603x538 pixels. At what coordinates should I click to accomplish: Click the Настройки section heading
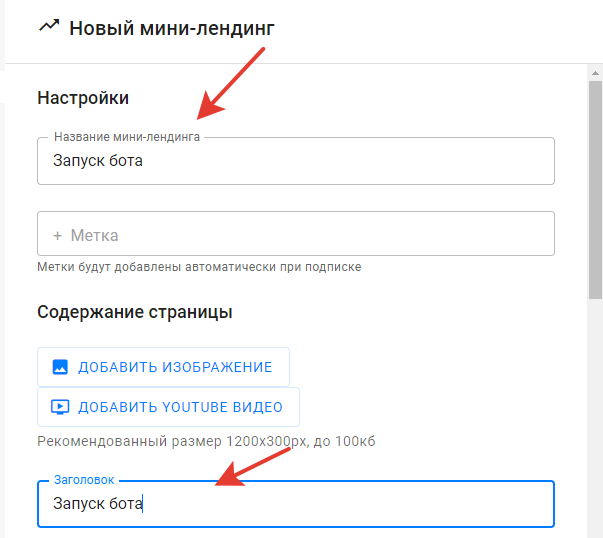coord(83,98)
